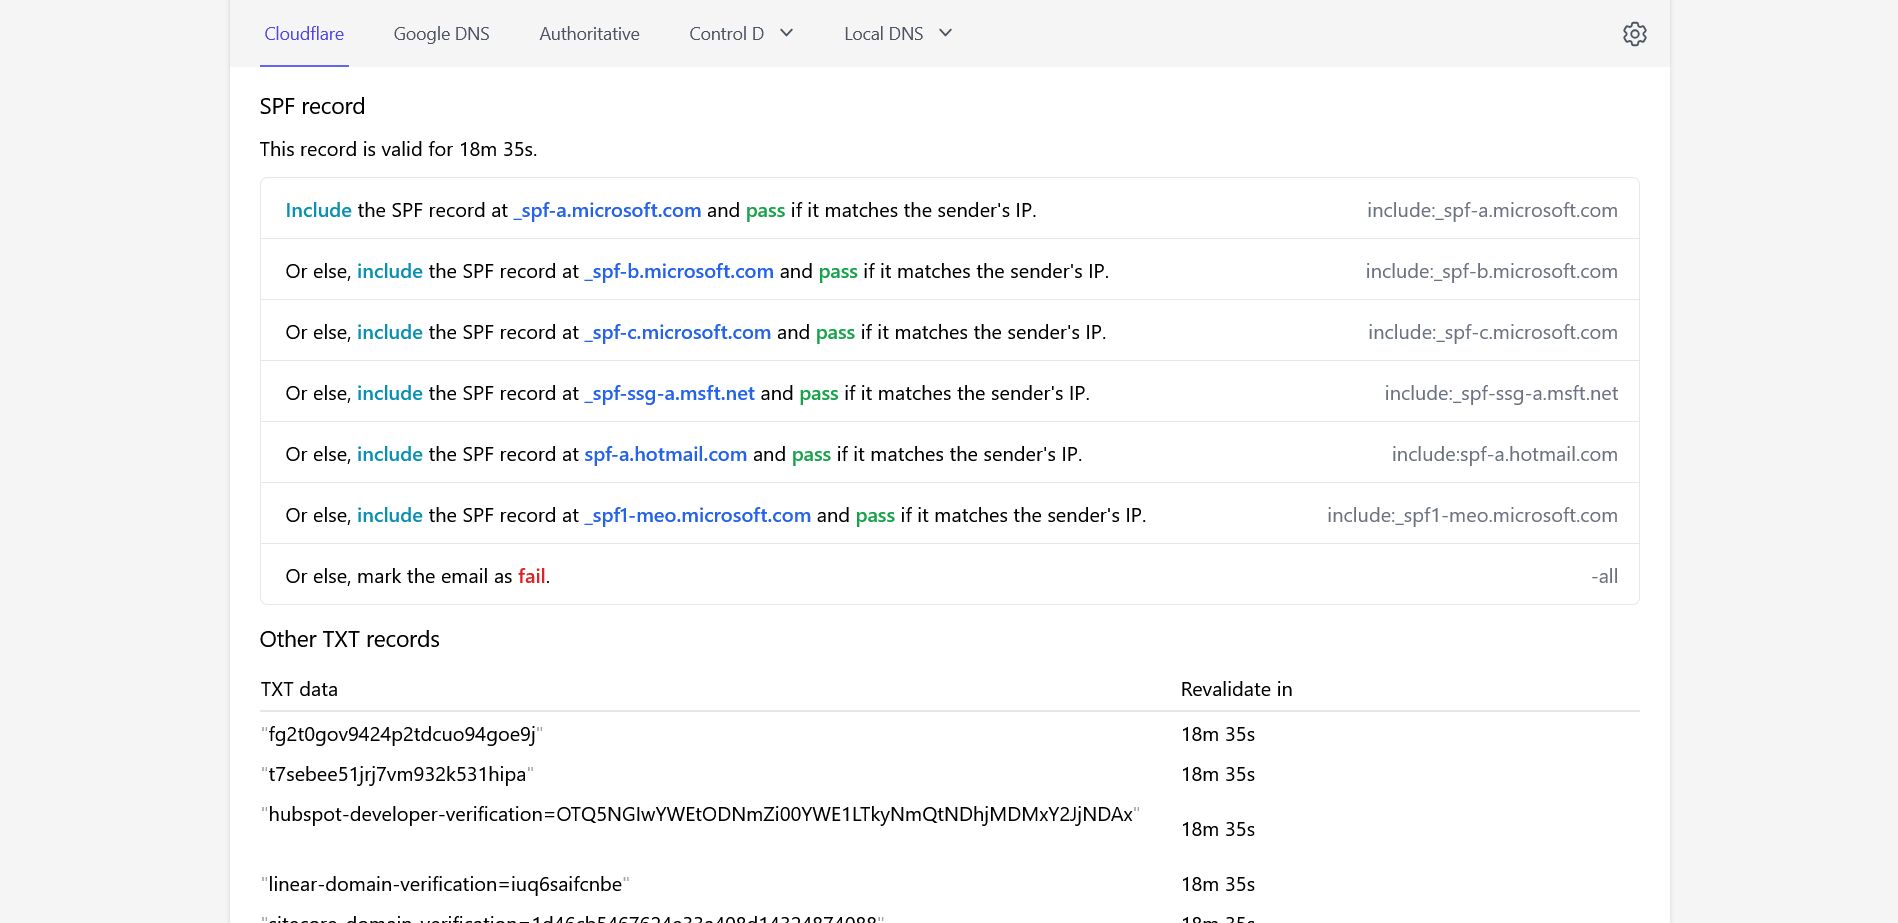1898x923 pixels.
Task: Click revalidate time for t7sebee51 record
Action: (1217, 774)
